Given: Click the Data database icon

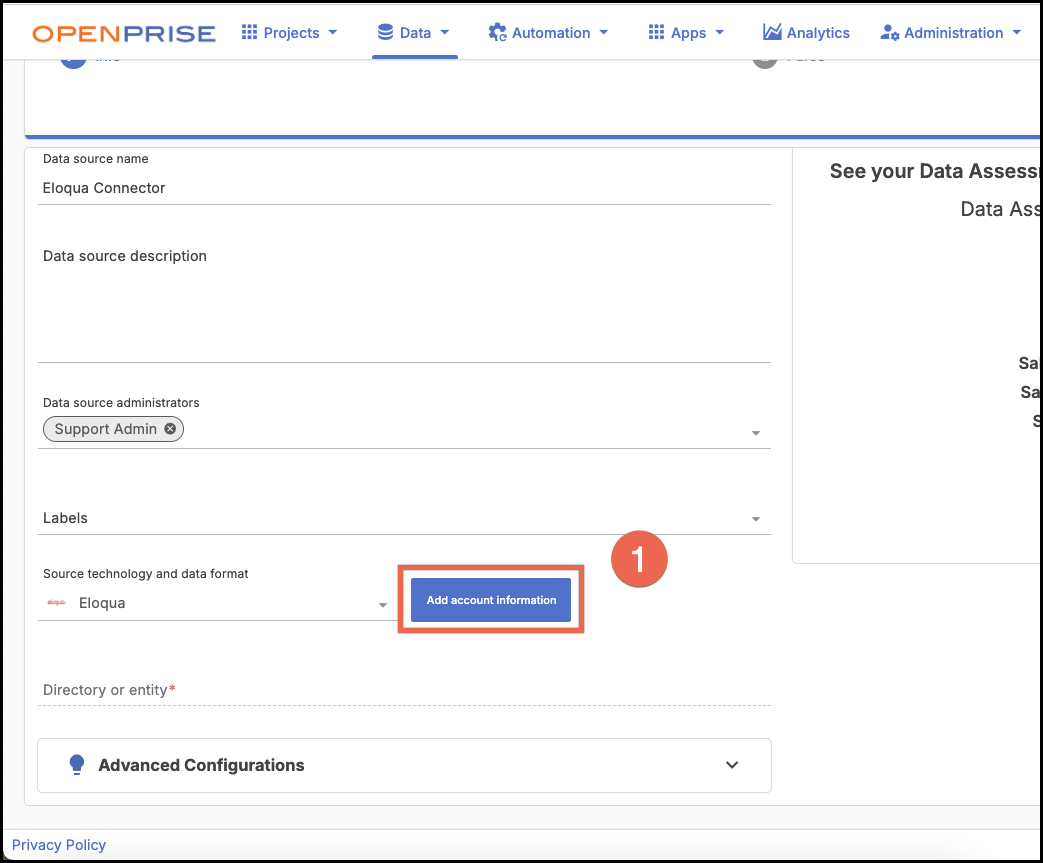Looking at the screenshot, I should tap(385, 32).
